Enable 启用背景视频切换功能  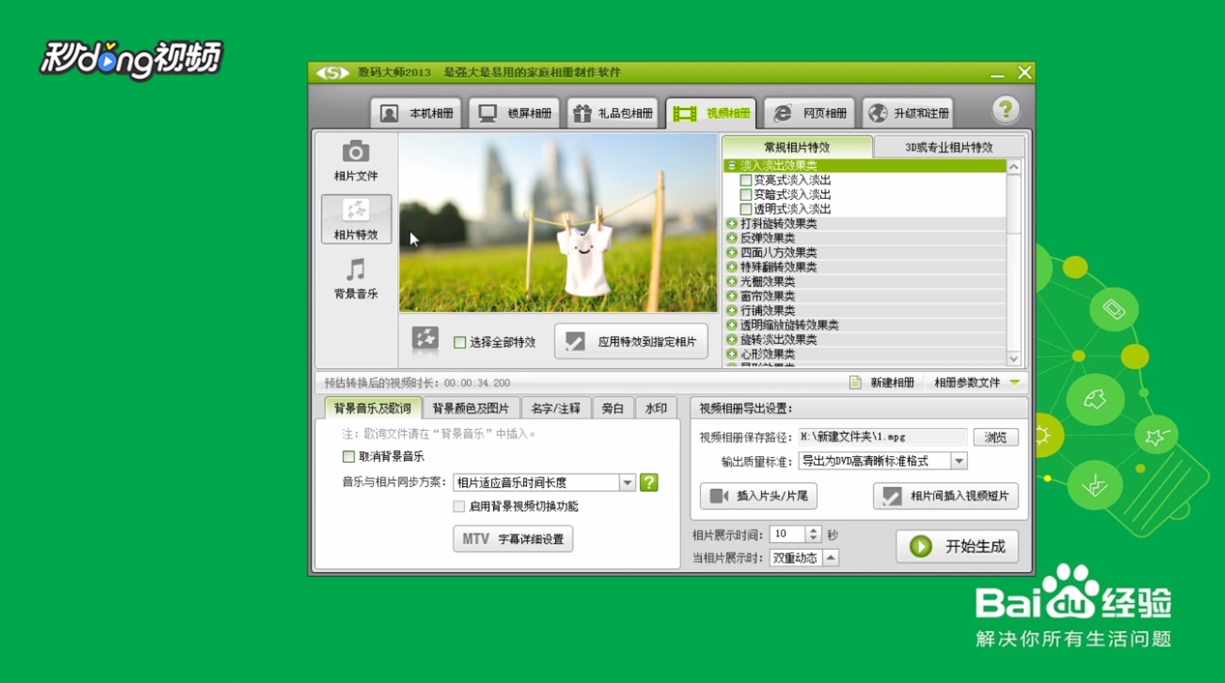point(457,507)
